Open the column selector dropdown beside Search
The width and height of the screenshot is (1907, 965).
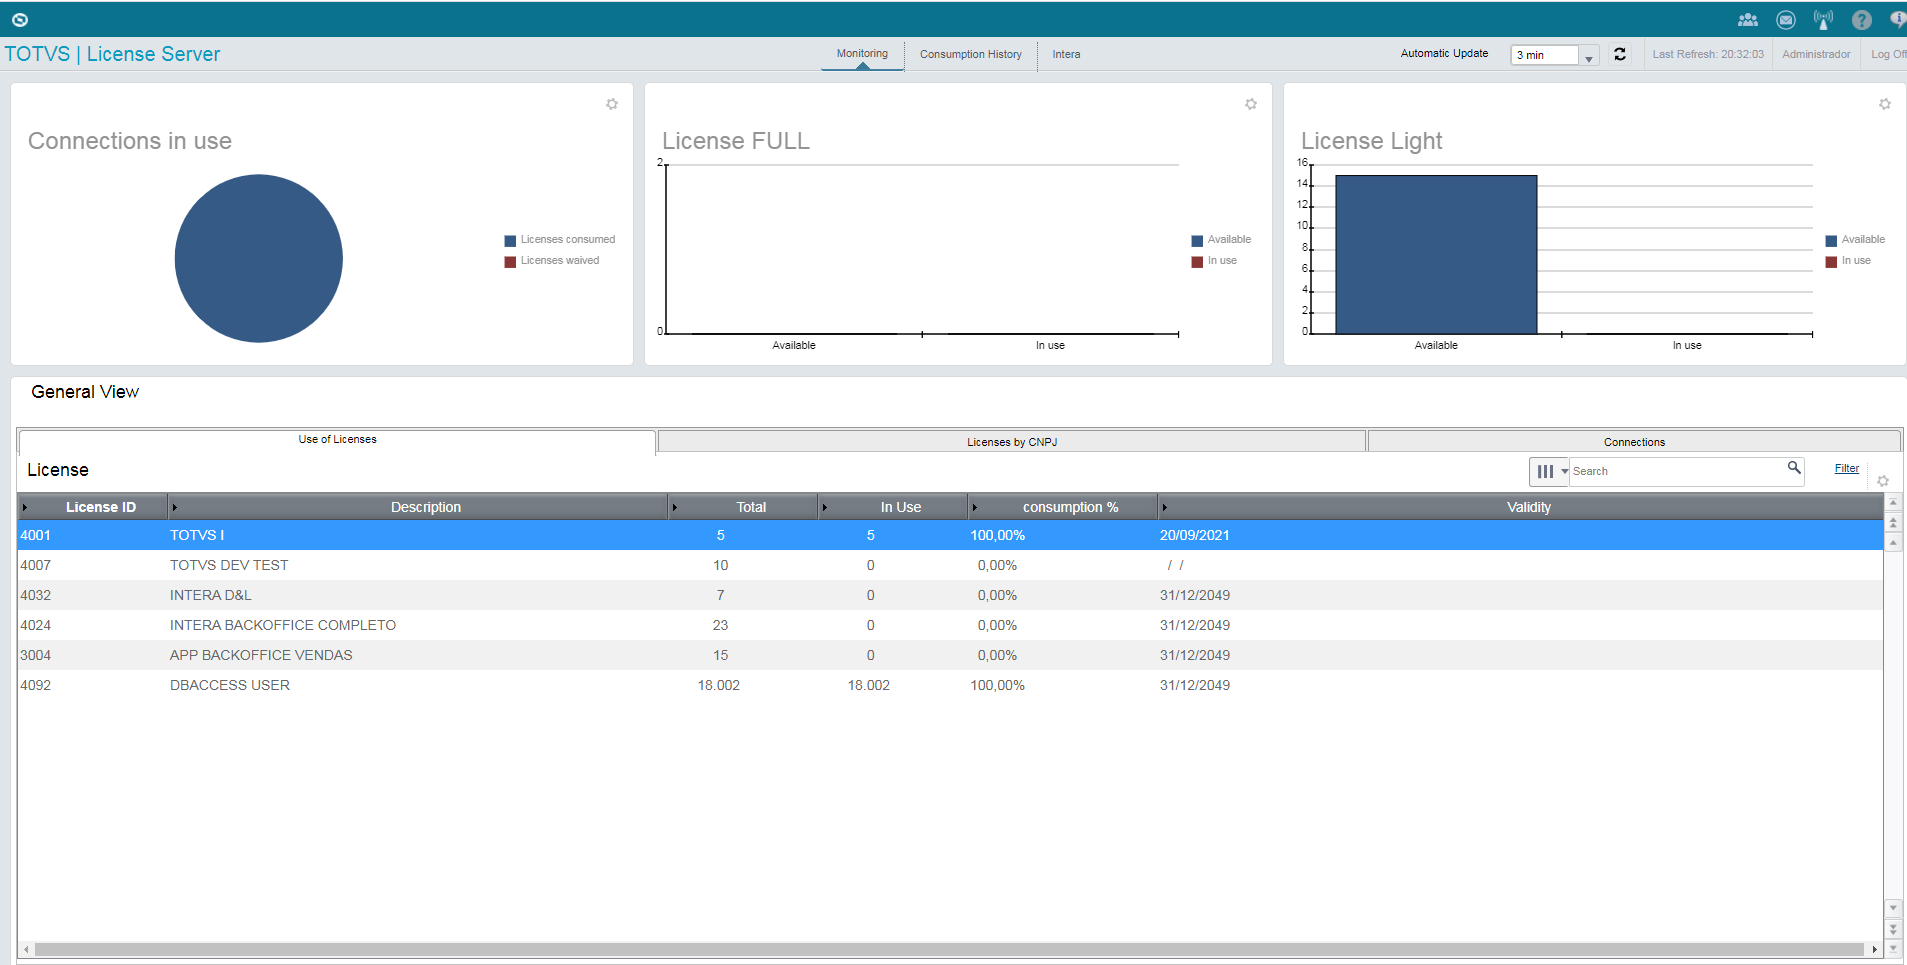pos(1549,471)
